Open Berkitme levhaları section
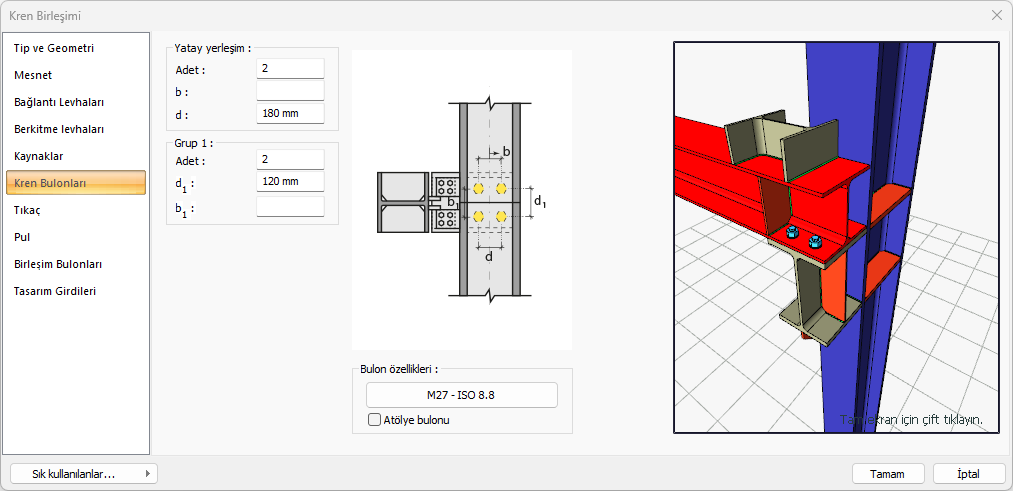 click(x=59, y=129)
